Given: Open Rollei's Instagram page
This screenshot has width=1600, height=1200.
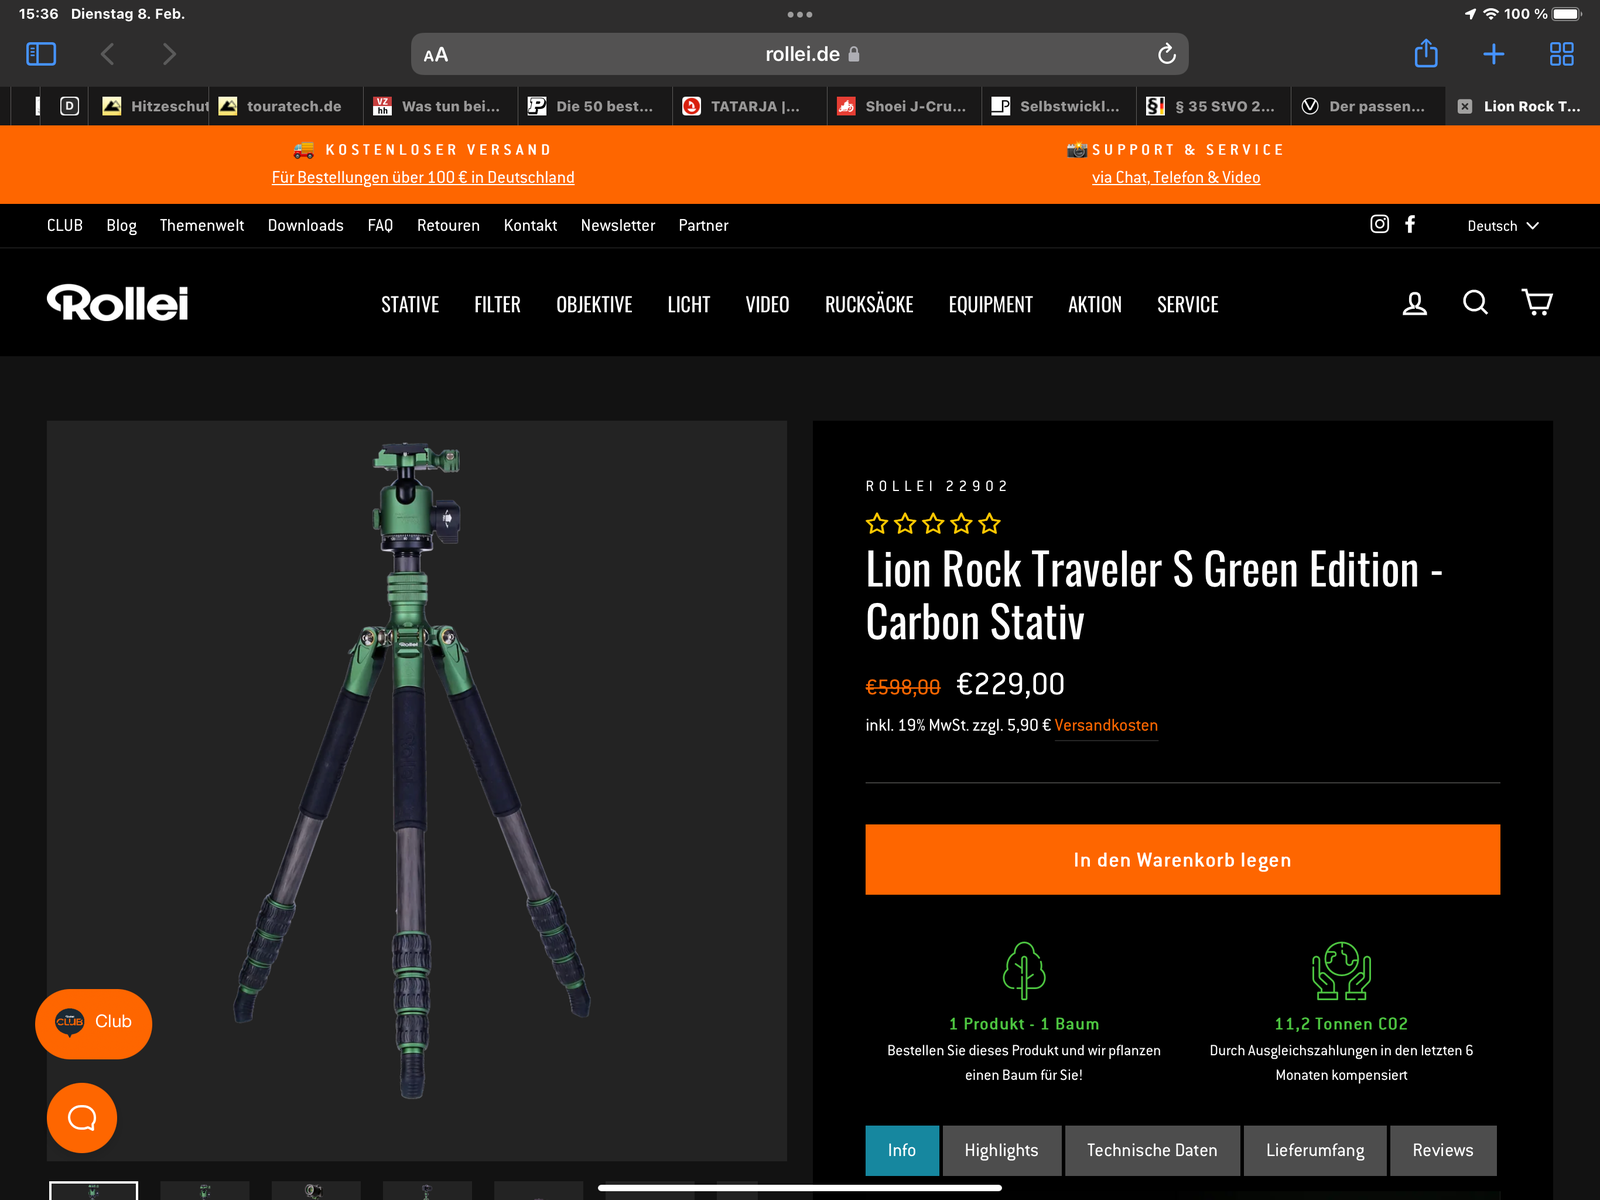Looking at the screenshot, I should coord(1379,224).
